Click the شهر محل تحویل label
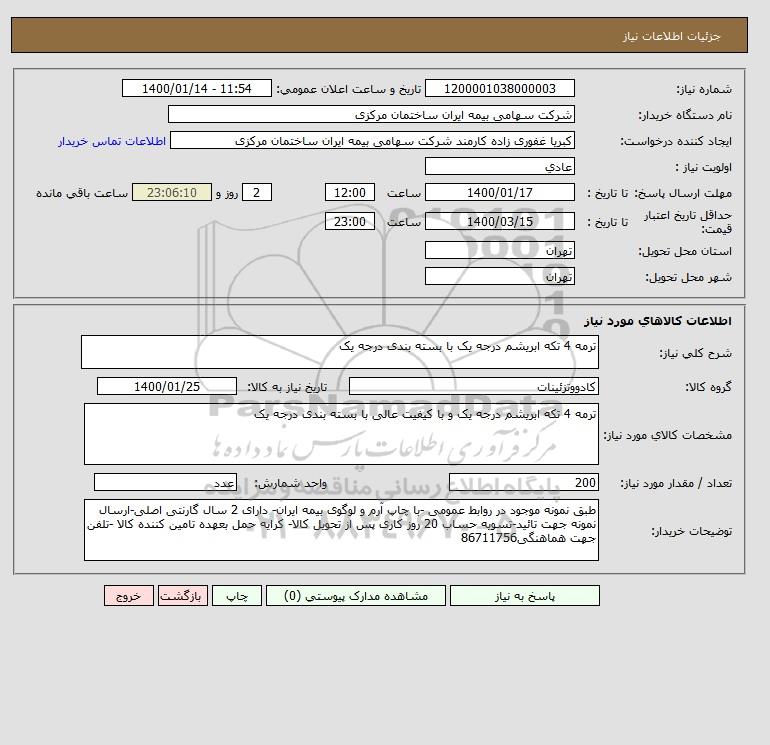 click(688, 277)
